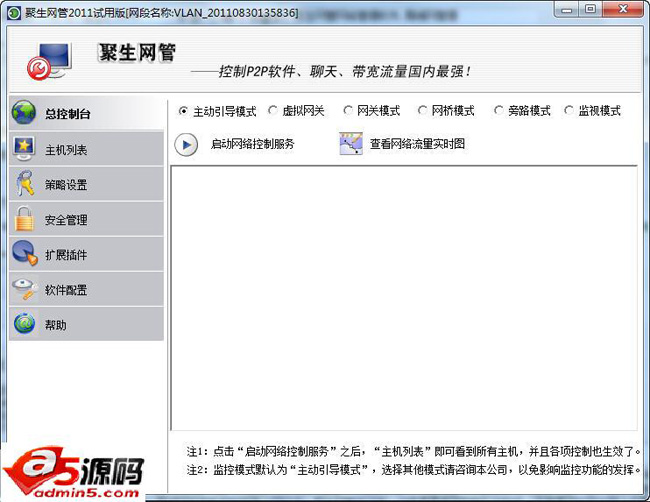Click 启动网络控制服务 label
The image size is (650, 502).
tap(252, 144)
